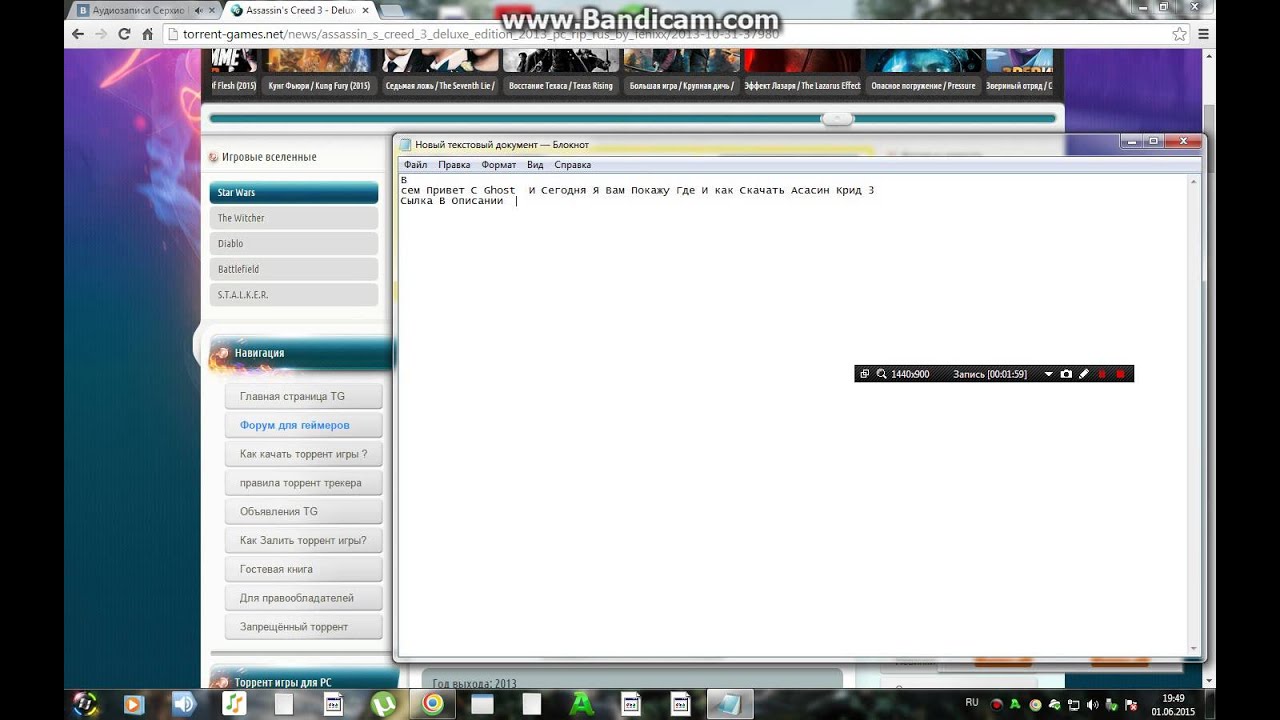
Task: Click the Chrome back arrow
Action: [x=78, y=33]
